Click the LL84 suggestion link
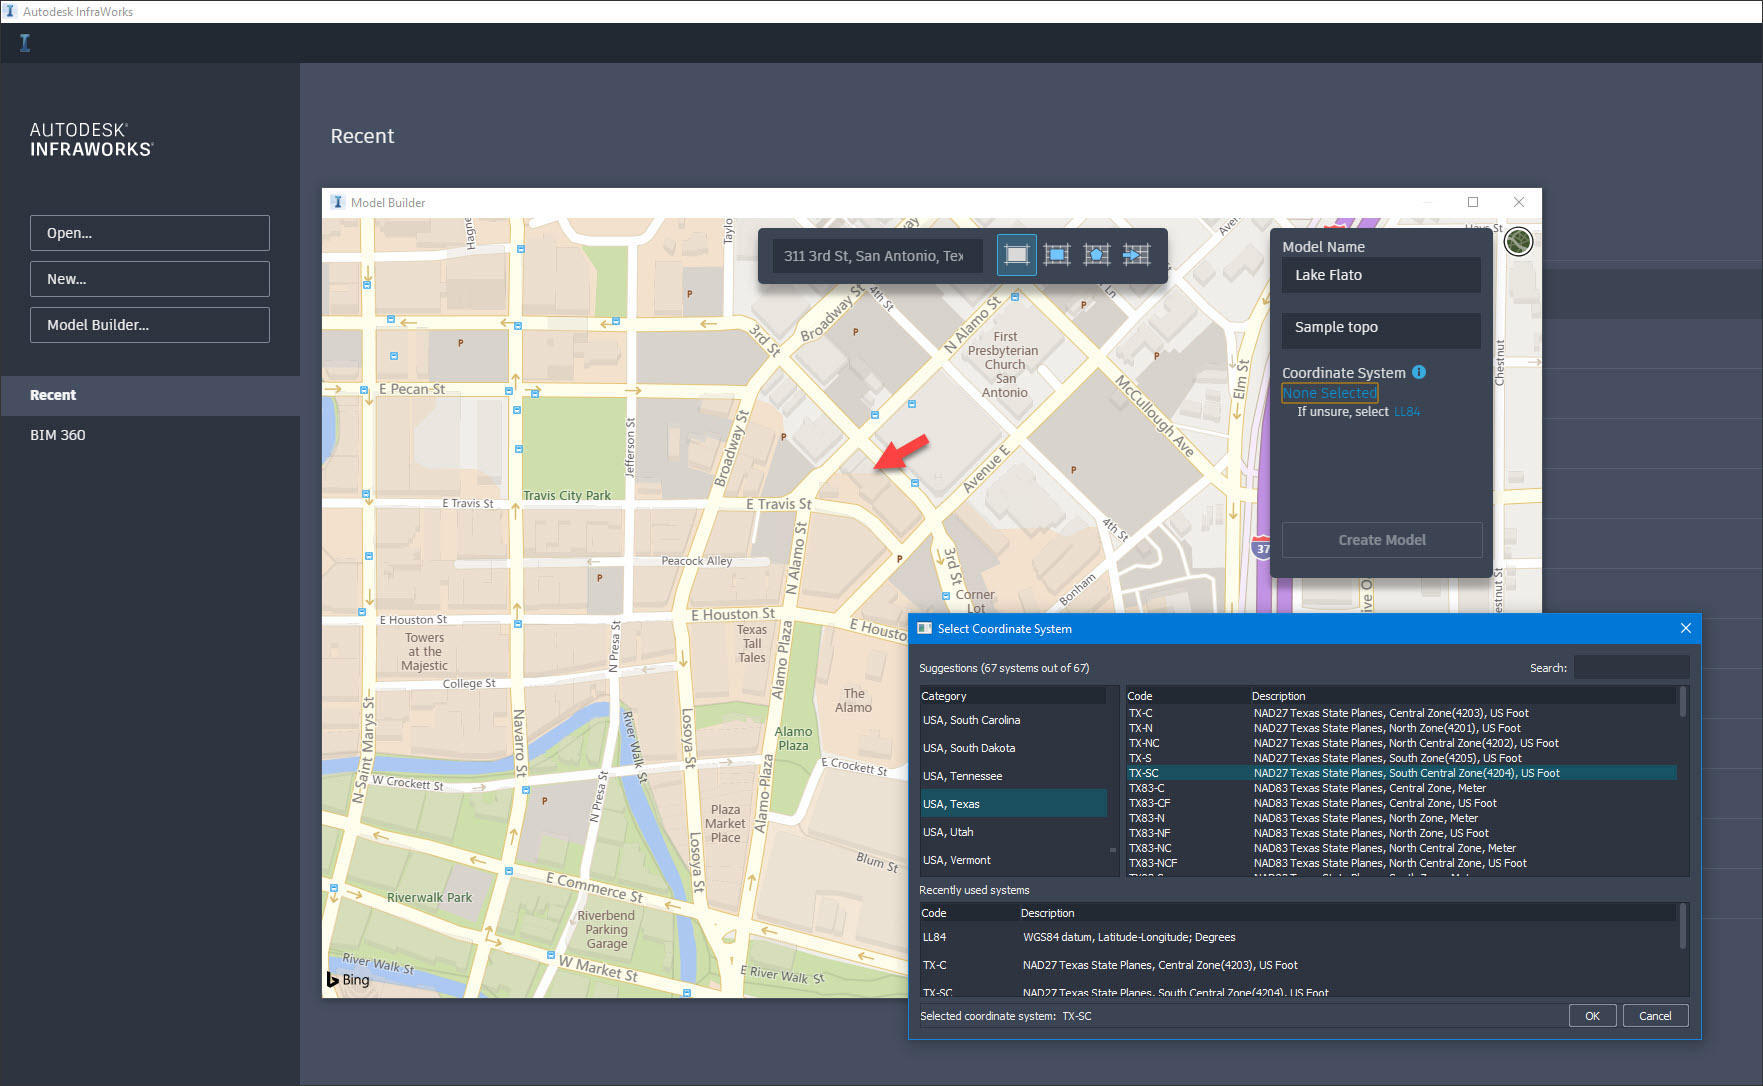This screenshot has height=1086, width=1763. point(1407,412)
